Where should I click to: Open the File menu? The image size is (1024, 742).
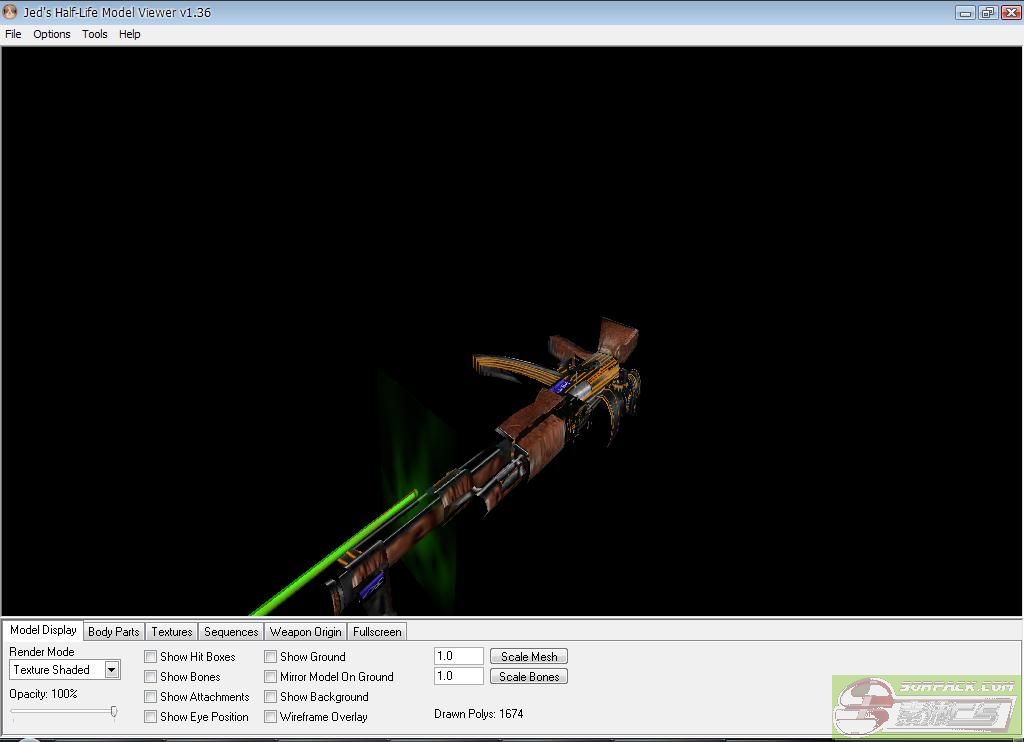coord(13,34)
